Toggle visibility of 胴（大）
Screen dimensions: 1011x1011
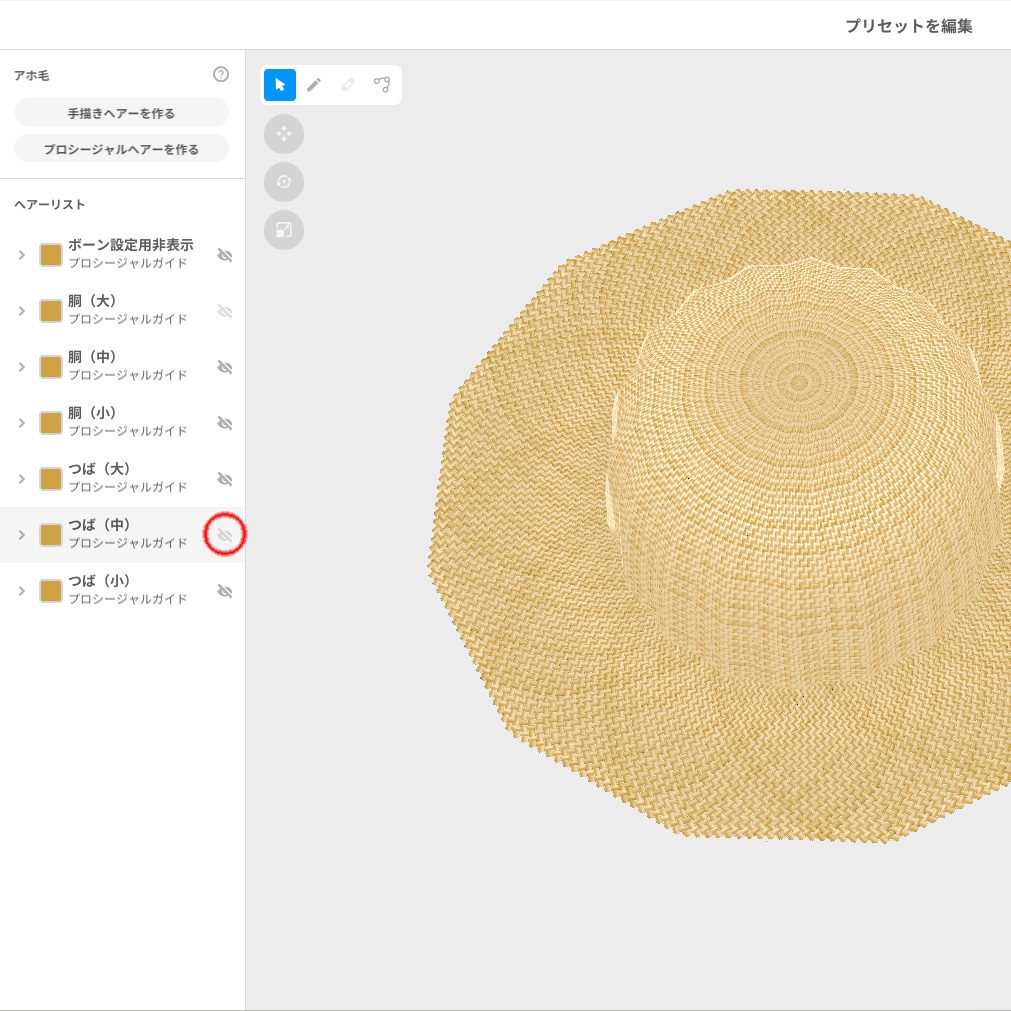[225, 311]
